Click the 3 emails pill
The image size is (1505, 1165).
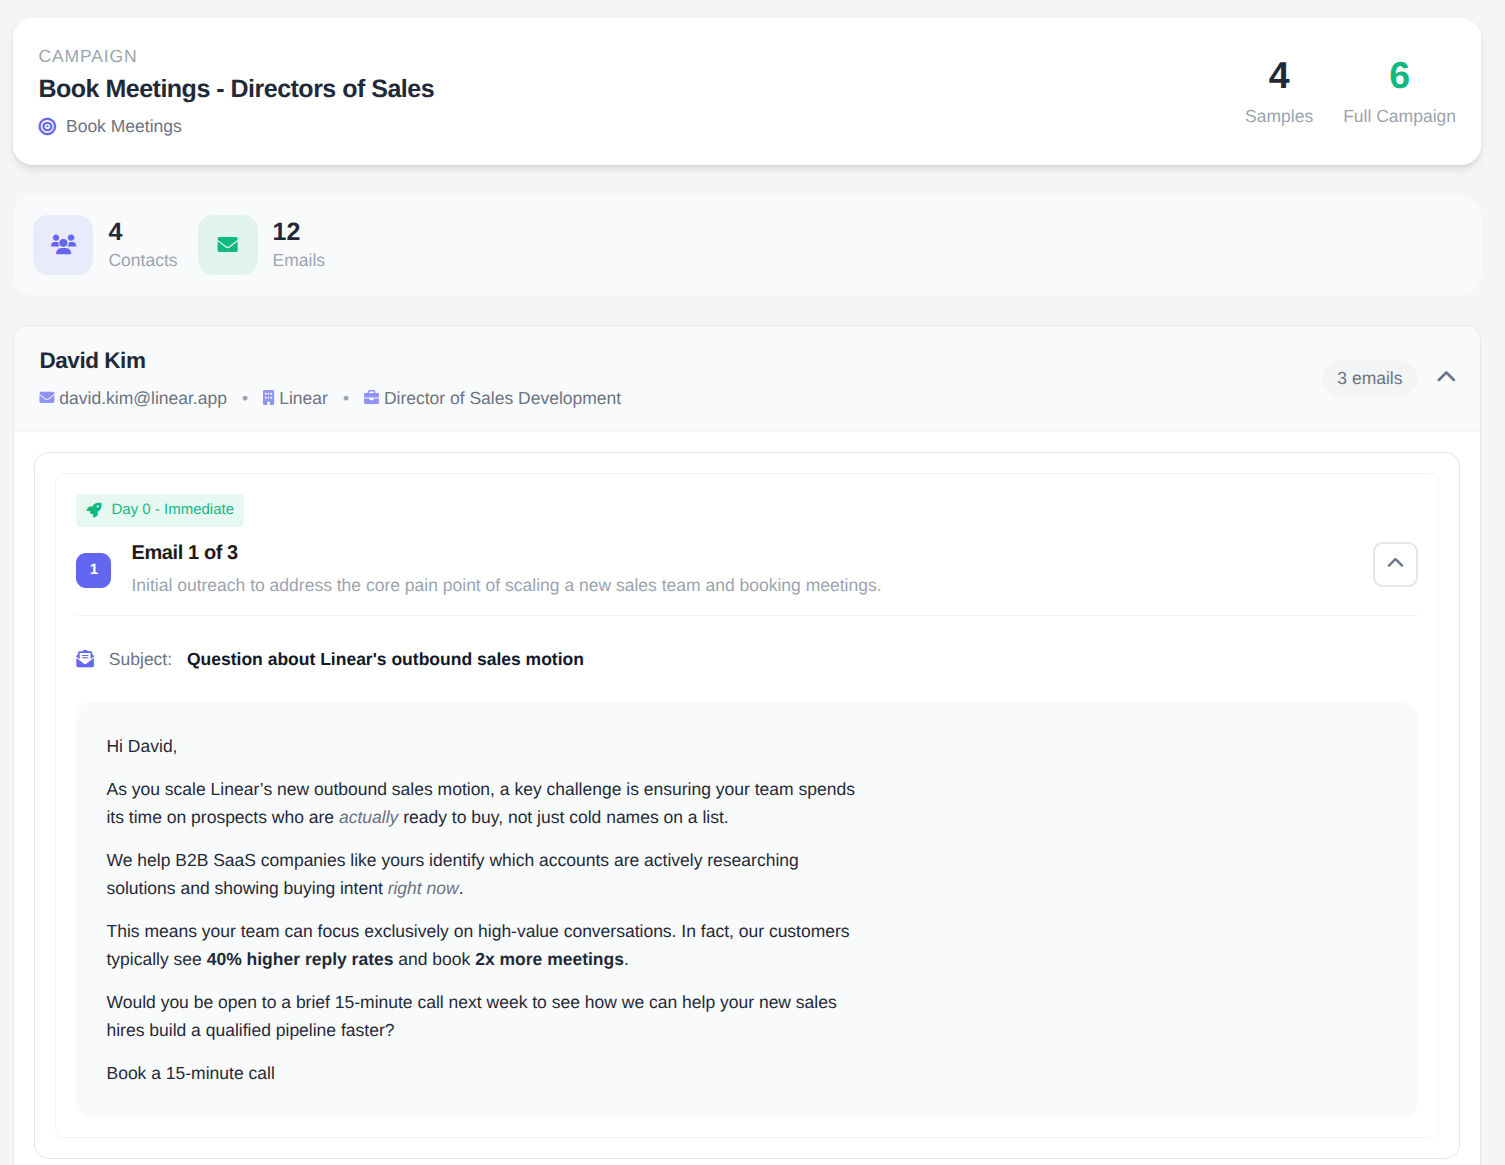click(1369, 378)
